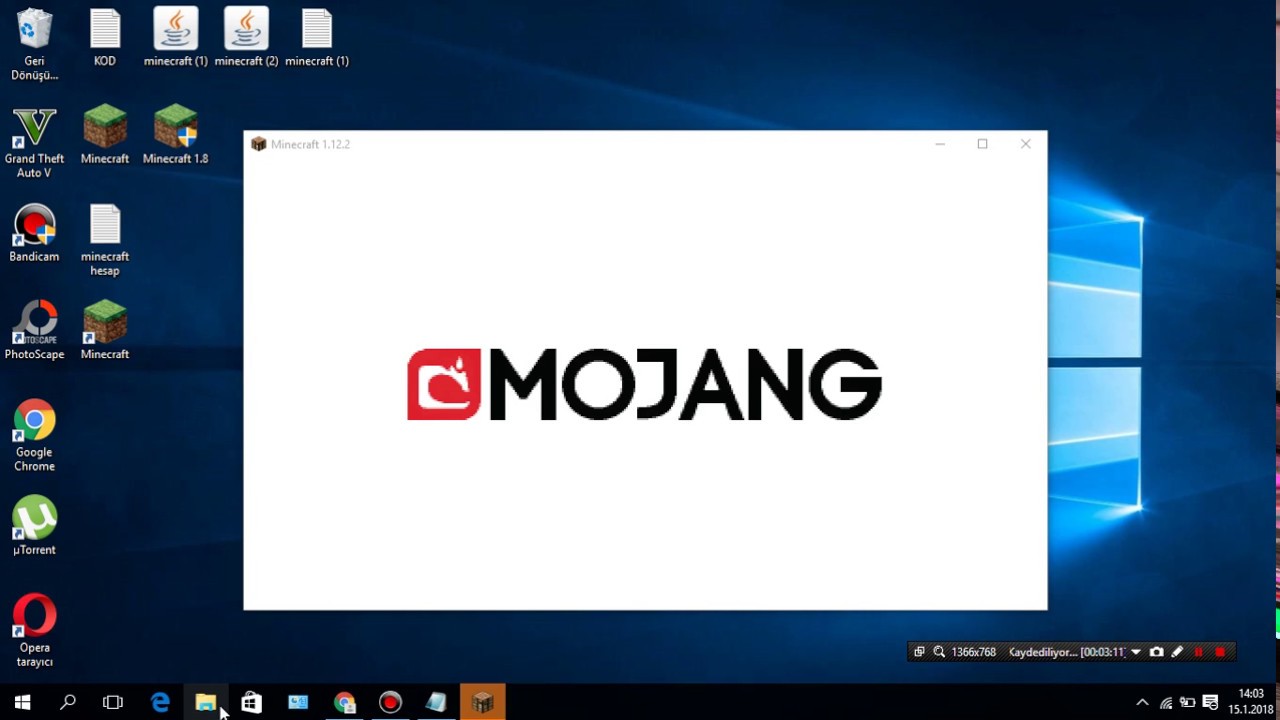Switch to Bandicam taskbar button
The width and height of the screenshot is (1280, 720).
tap(390, 702)
